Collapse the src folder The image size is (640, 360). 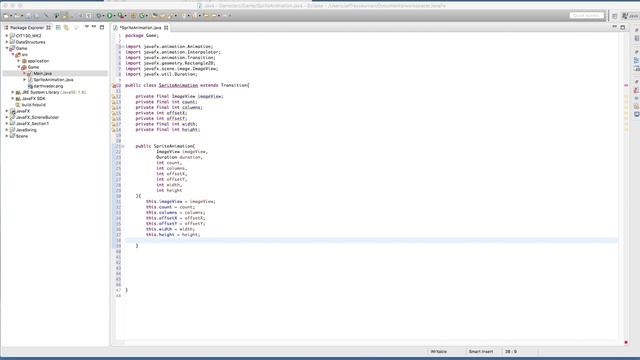click(x=13, y=54)
